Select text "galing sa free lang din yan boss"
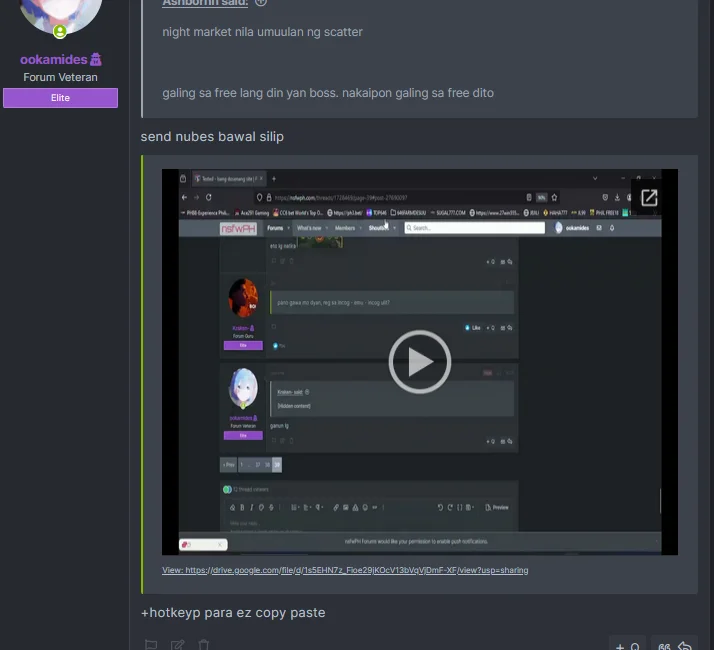 pos(250,93)
